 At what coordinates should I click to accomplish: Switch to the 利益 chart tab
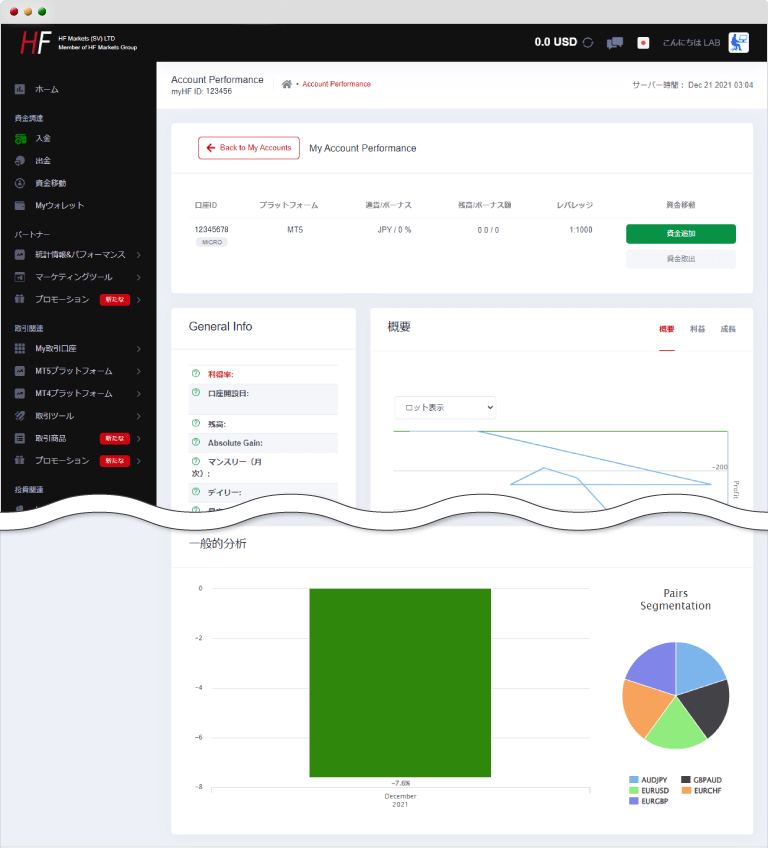(x=697, y=329)
